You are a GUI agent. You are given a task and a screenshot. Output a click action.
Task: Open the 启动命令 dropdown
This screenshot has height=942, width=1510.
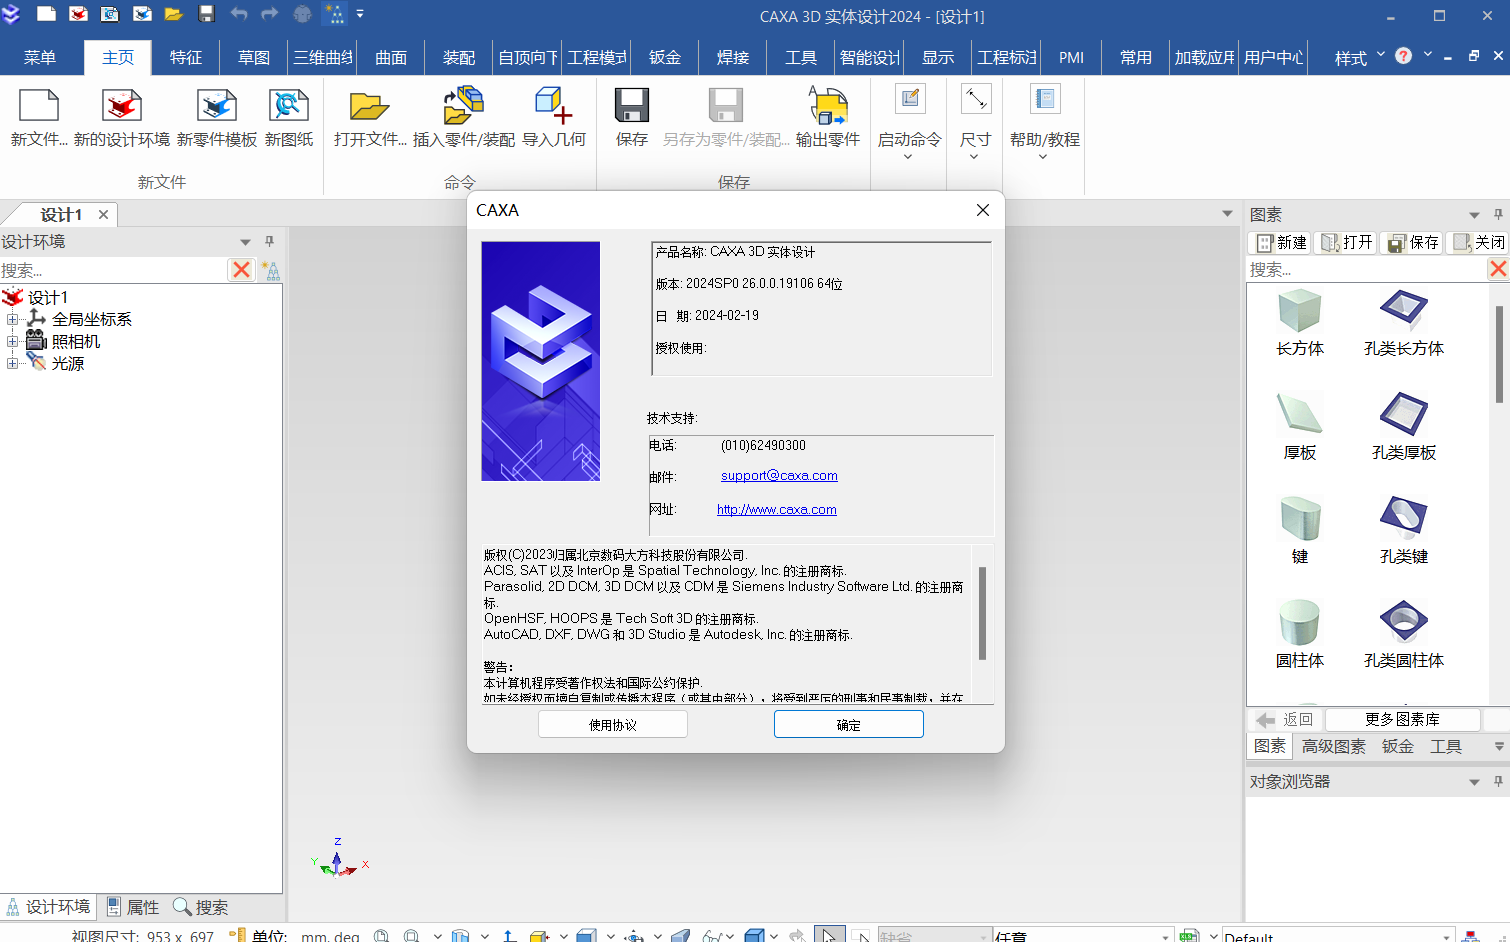pyautogui.click(x=909, y=156)
